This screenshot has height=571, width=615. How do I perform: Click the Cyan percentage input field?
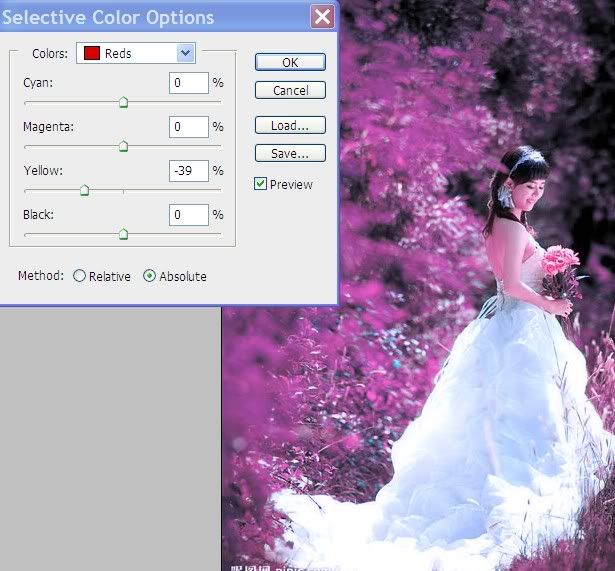(x=189, y=83)
